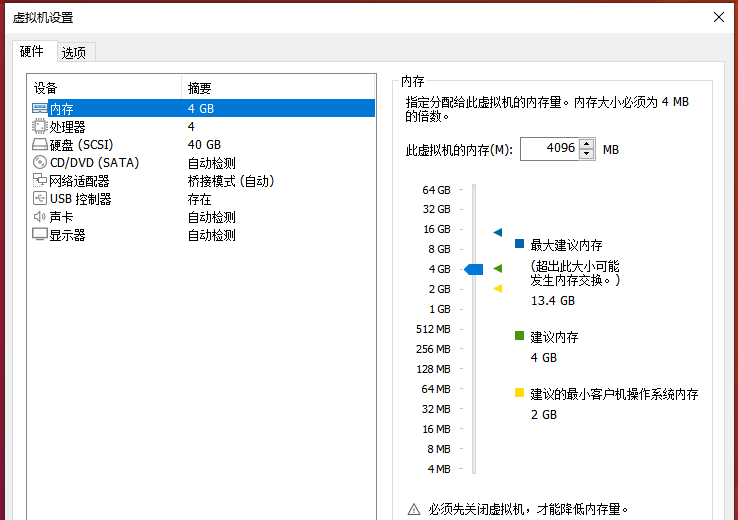The image size is (738, 520).
Task: Select the 显示器 row label
Action: (67, 235)
